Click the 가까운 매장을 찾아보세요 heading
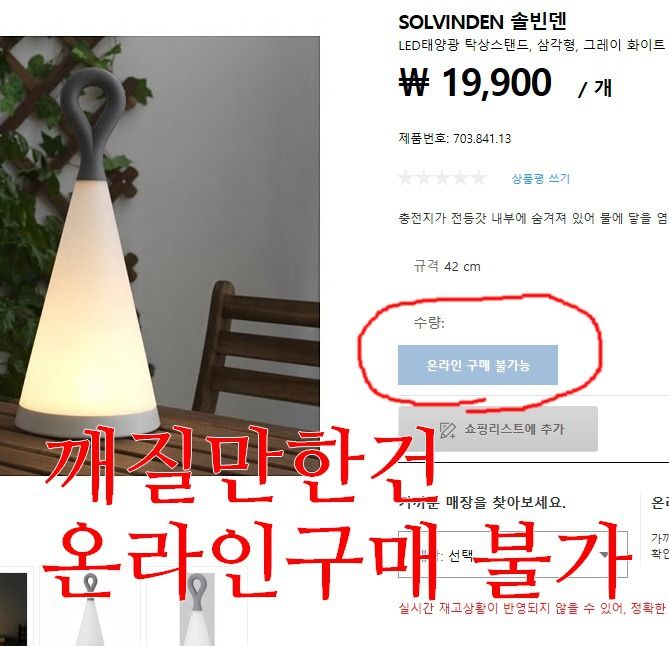This screenshot has width=669, height=646. 482,503
